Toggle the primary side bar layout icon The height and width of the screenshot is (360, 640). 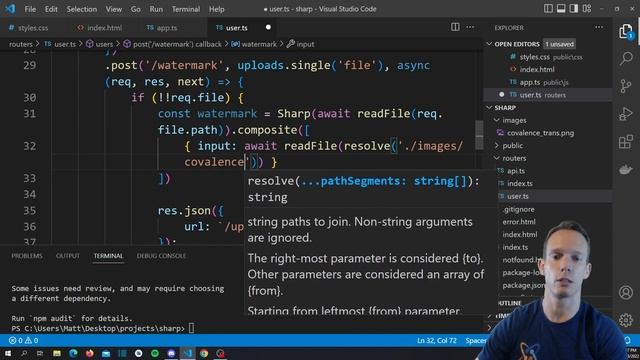[548, 9]
